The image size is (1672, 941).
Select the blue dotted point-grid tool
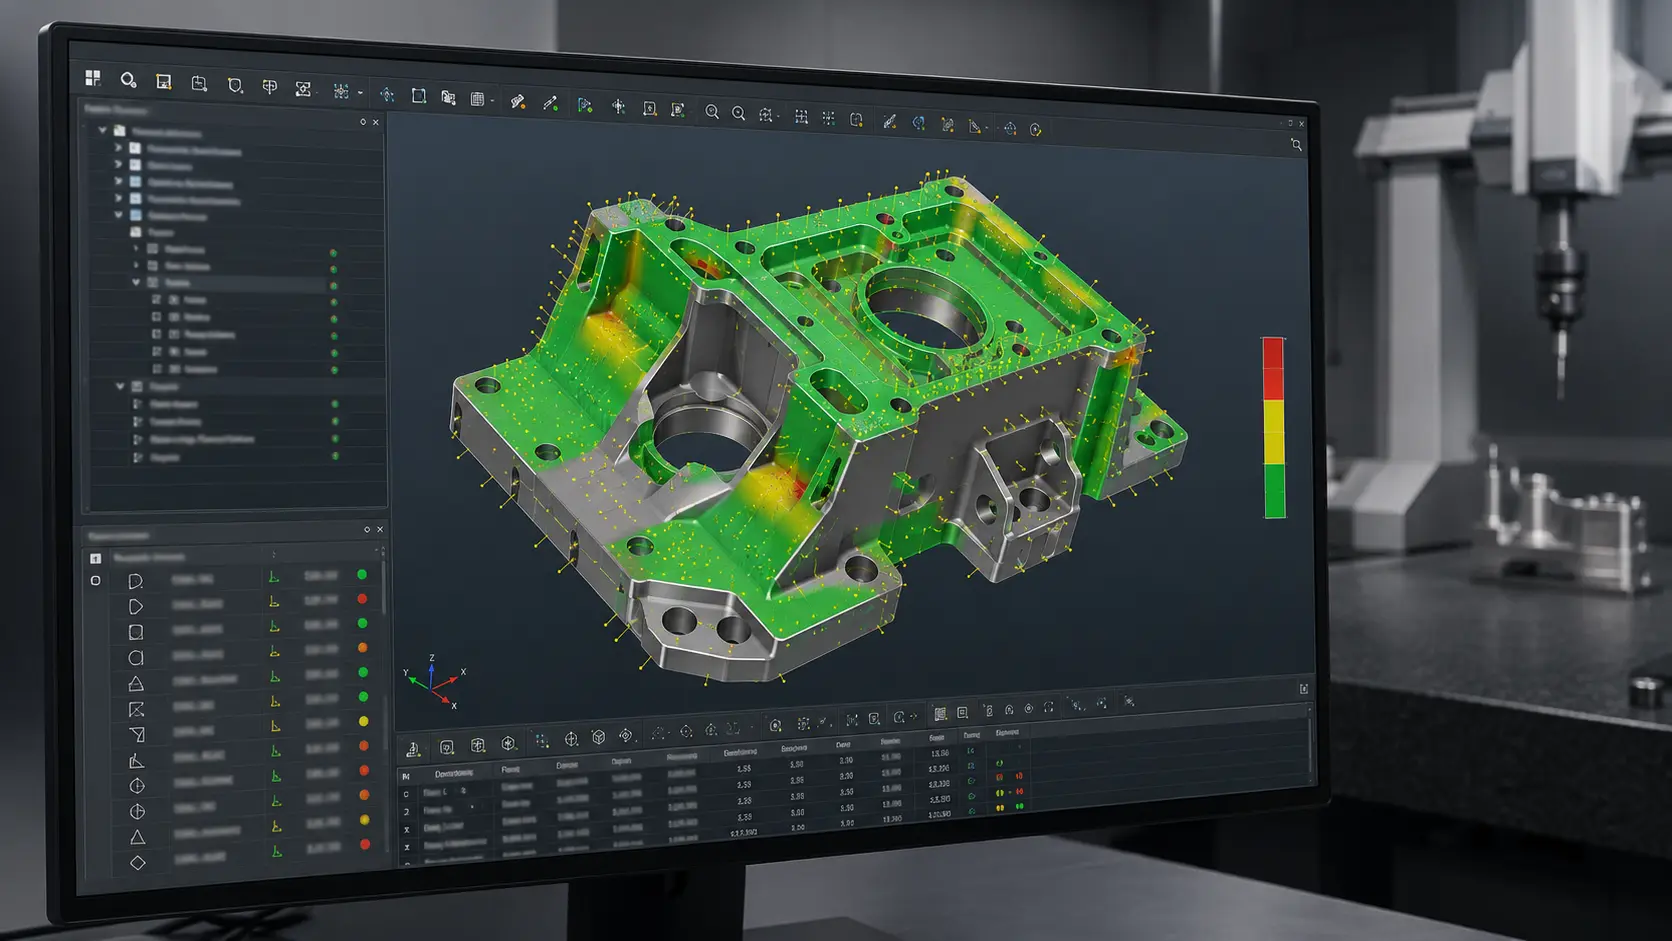tap(341, 91)
